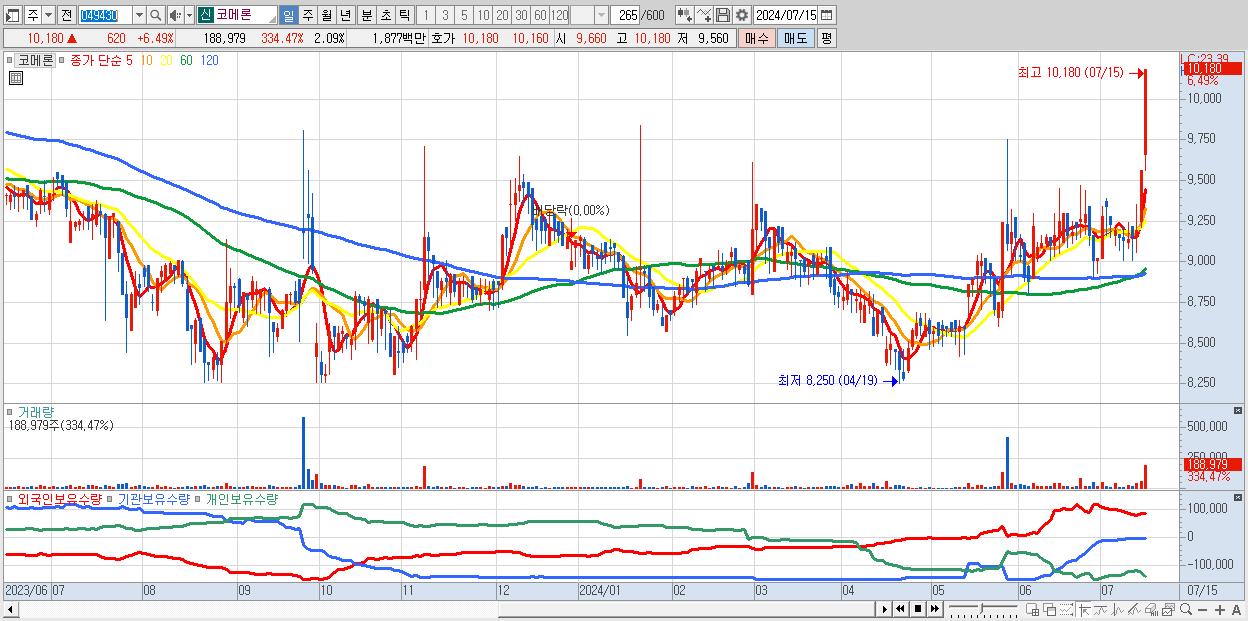The width and height of the screenshot is (1248, 621).
Task: Select the 5 interval button
Action: (x=464, y=15)
